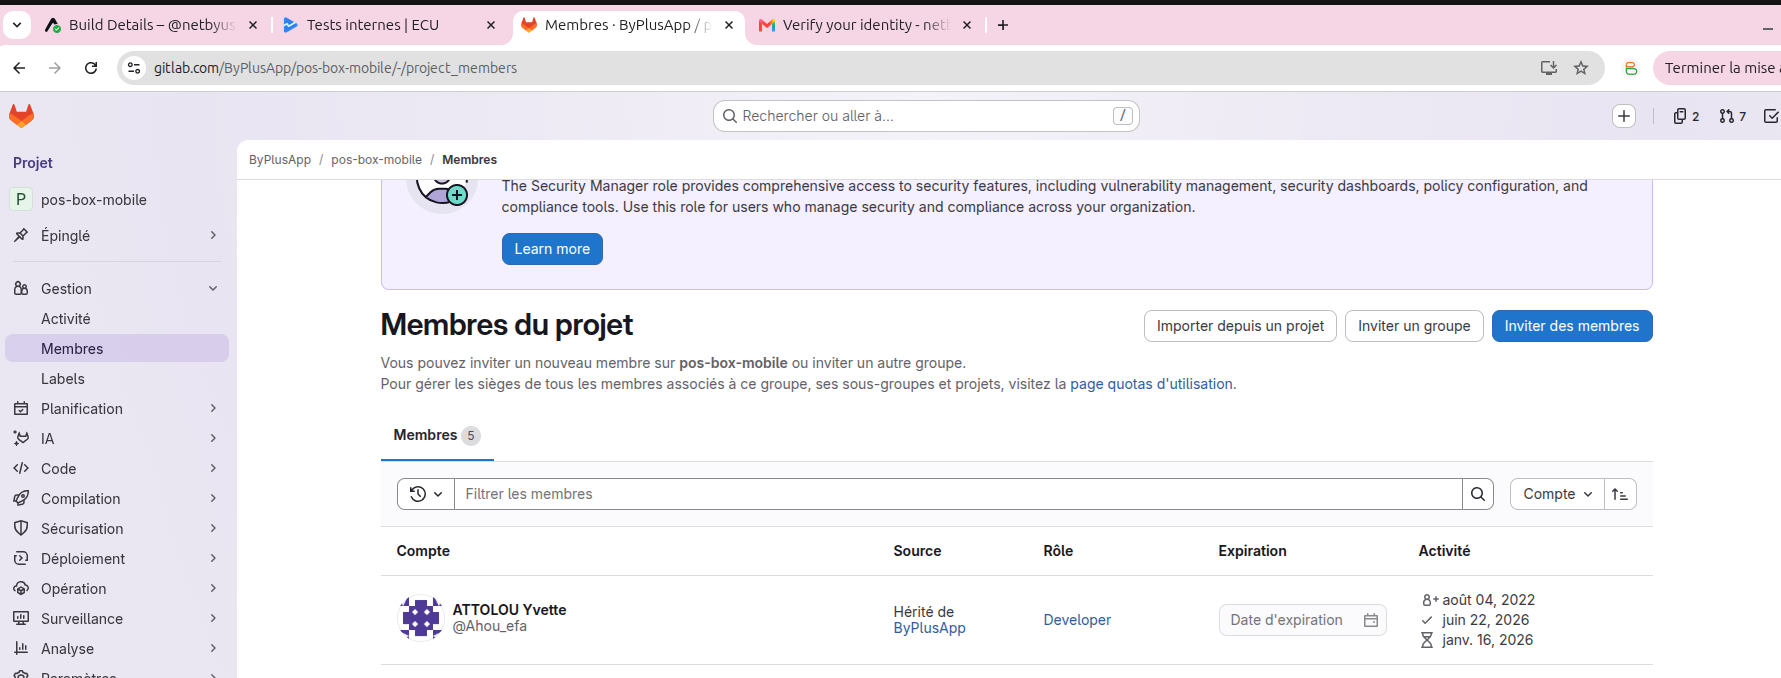
Task: Click the Inviter des membres button
Action: [x=1572, y=326]
